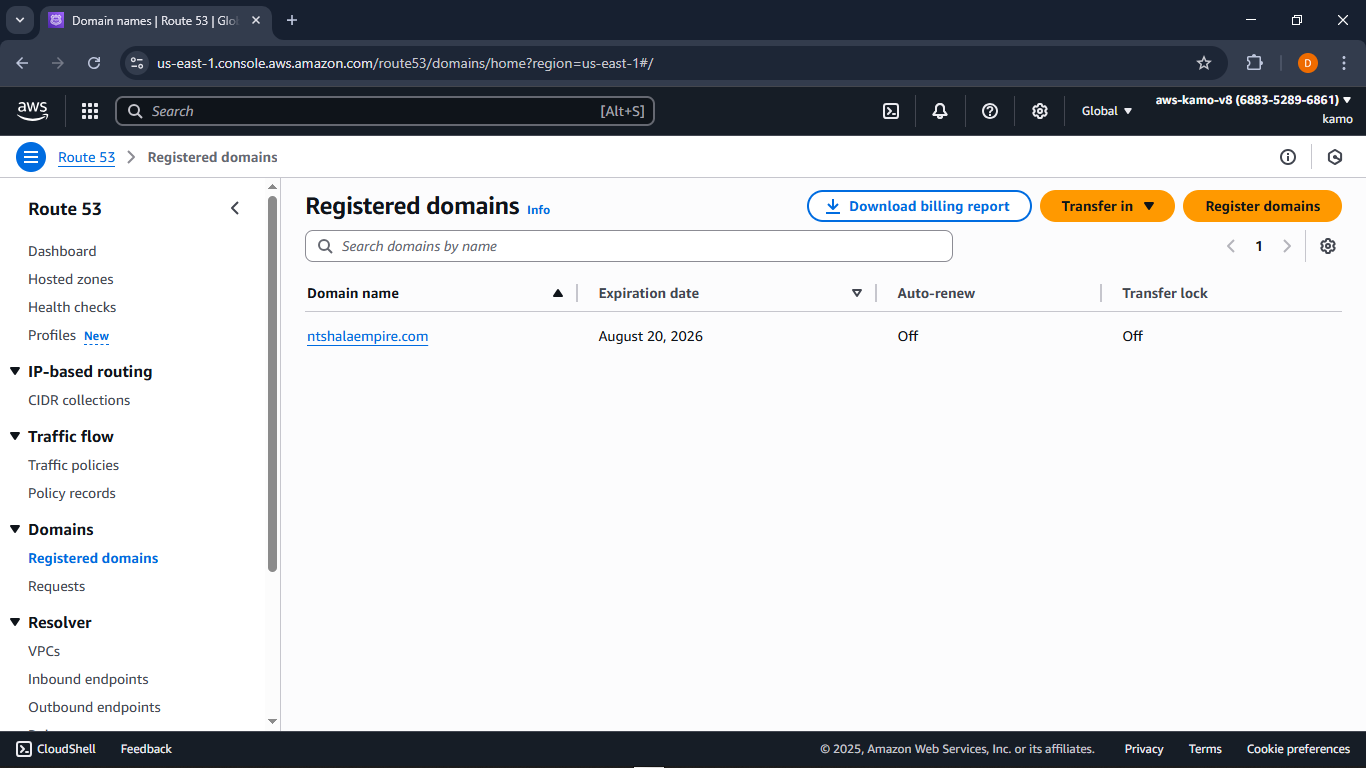Click the AWS logo home icon
The image size is (1366, 768).
(x=32, y=111)
